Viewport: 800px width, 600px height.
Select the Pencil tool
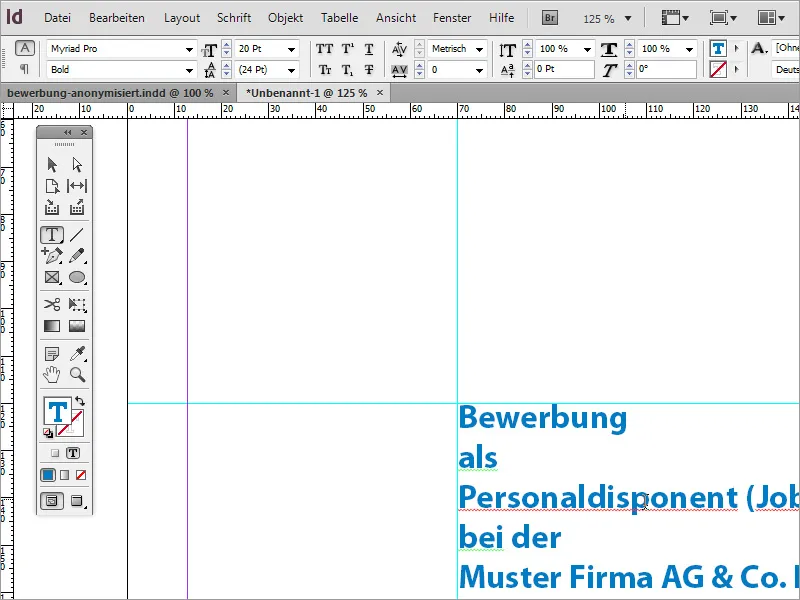[77, 255]
